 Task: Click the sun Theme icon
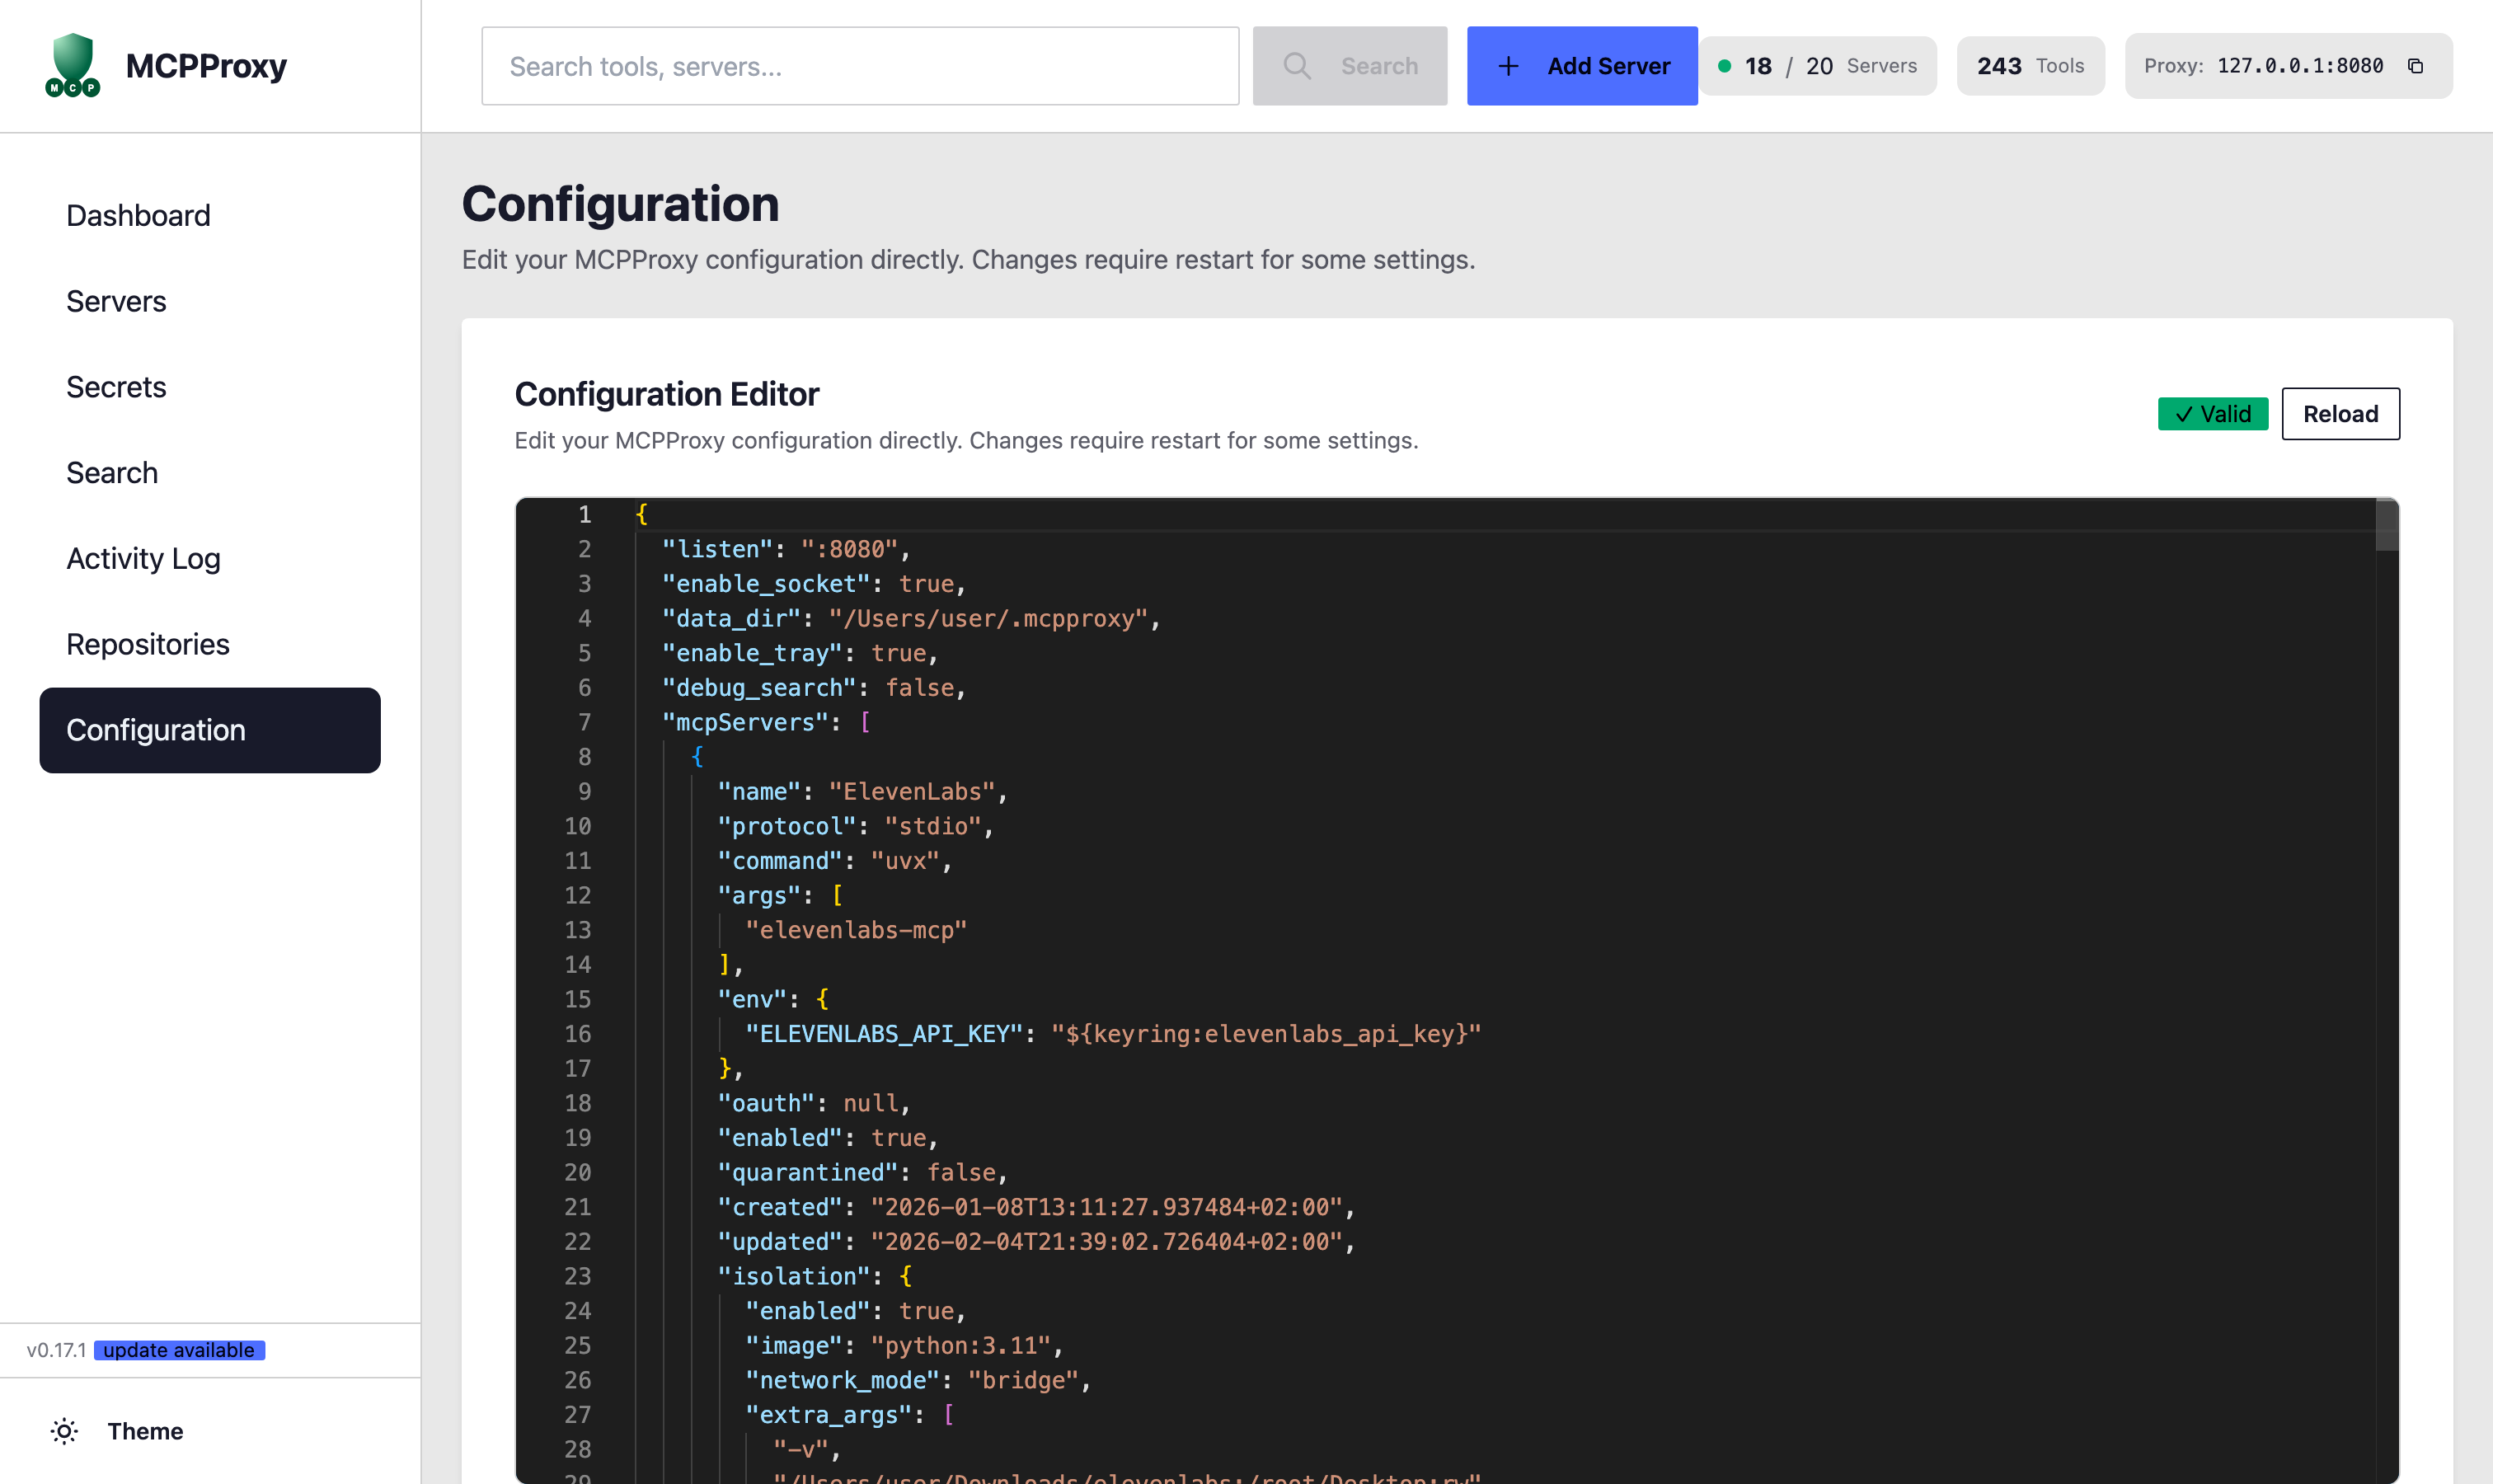(x=64, y=1431)
